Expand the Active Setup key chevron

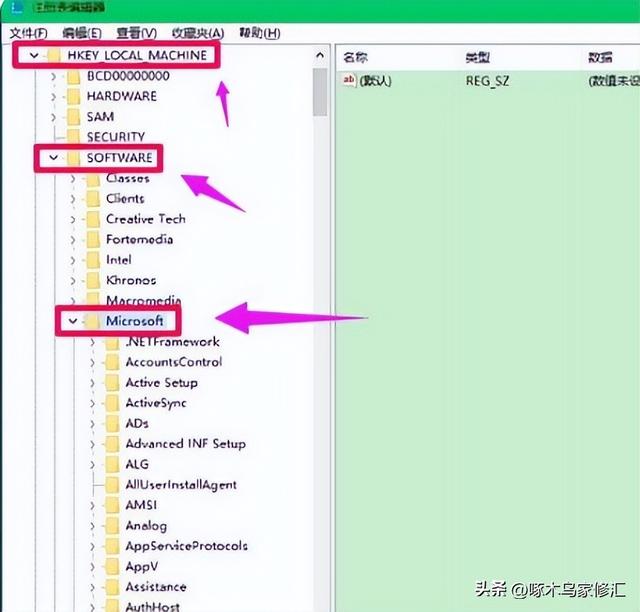93,383
